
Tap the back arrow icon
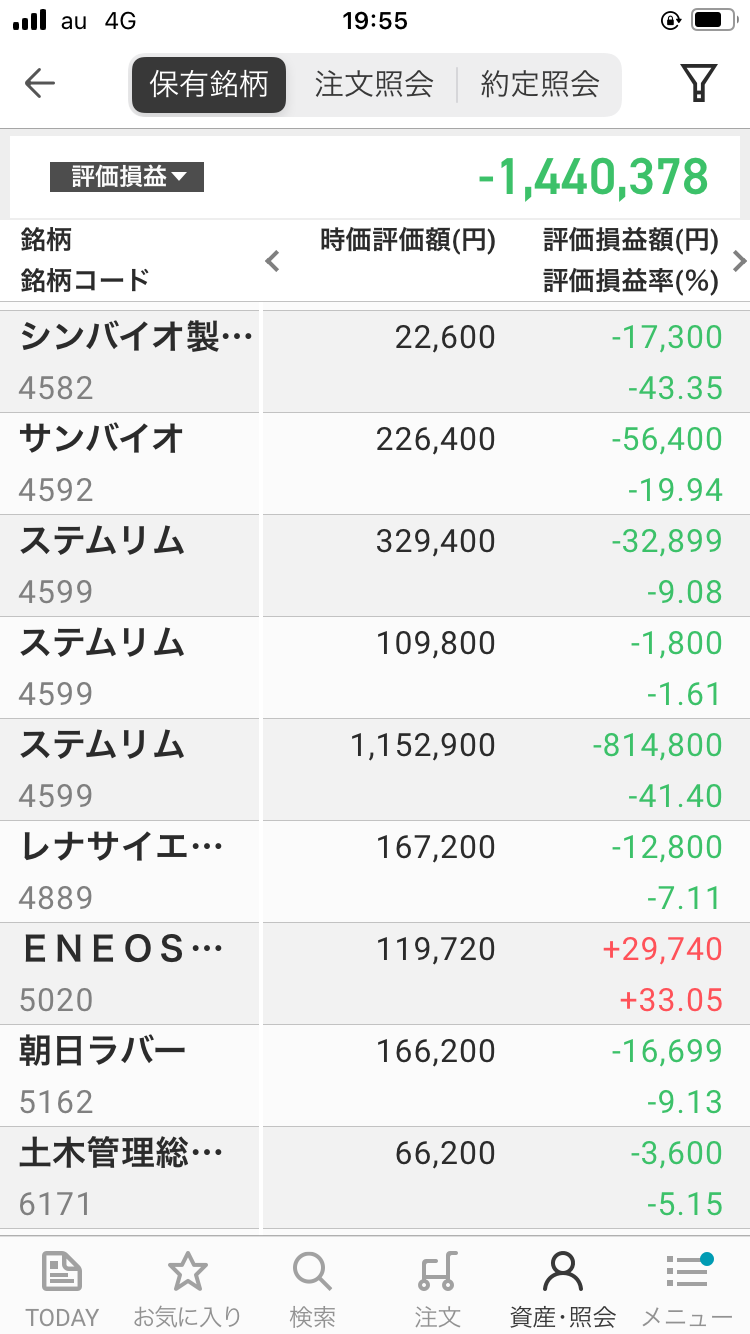click(x=40, y=84)
